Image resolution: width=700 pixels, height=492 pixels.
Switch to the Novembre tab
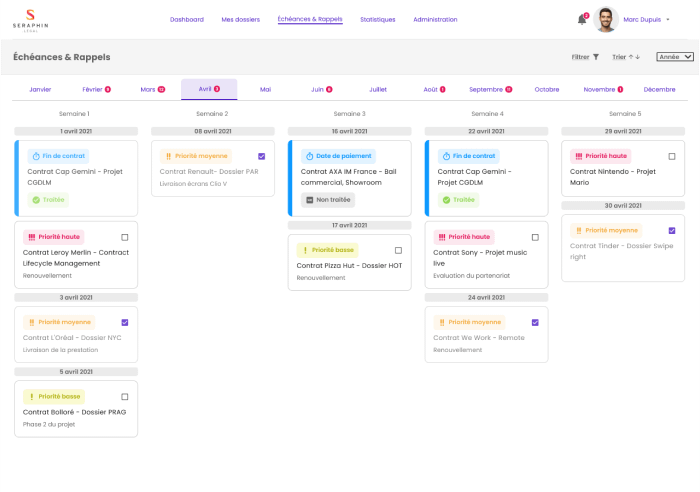click(x=603, y=89)
